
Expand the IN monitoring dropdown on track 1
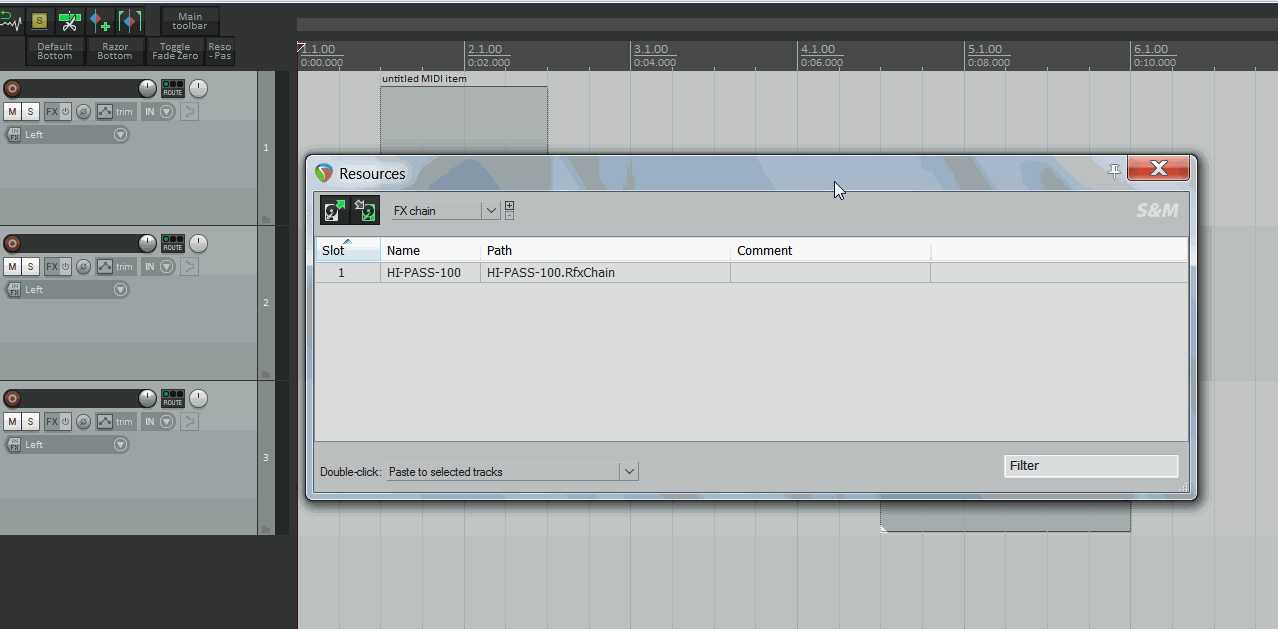click(167, 111)
